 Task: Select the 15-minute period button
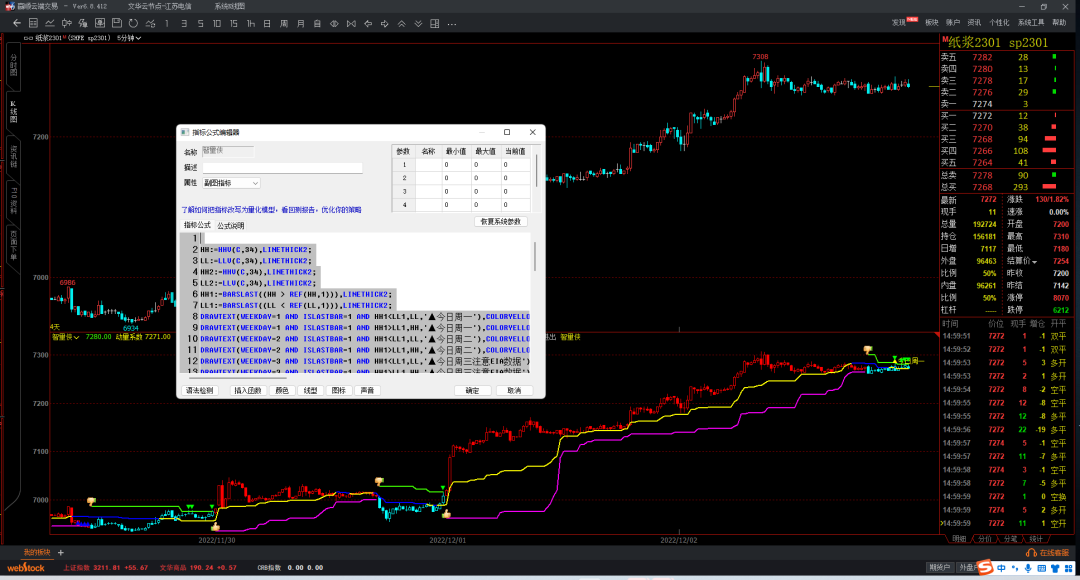click(233, 23)
